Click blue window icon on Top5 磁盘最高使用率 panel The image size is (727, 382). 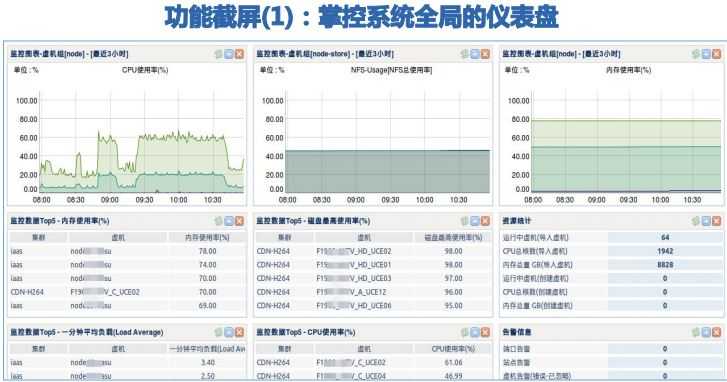(x=475, y=221)
